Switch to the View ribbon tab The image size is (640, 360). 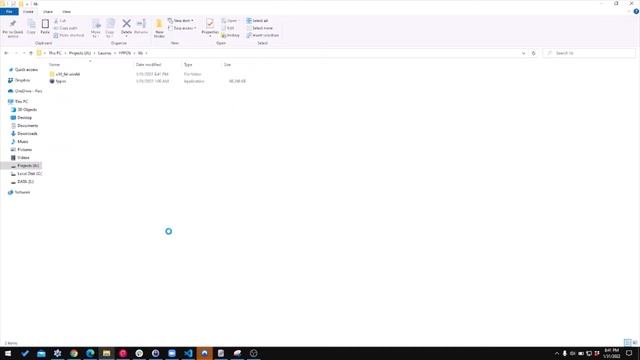67,11
